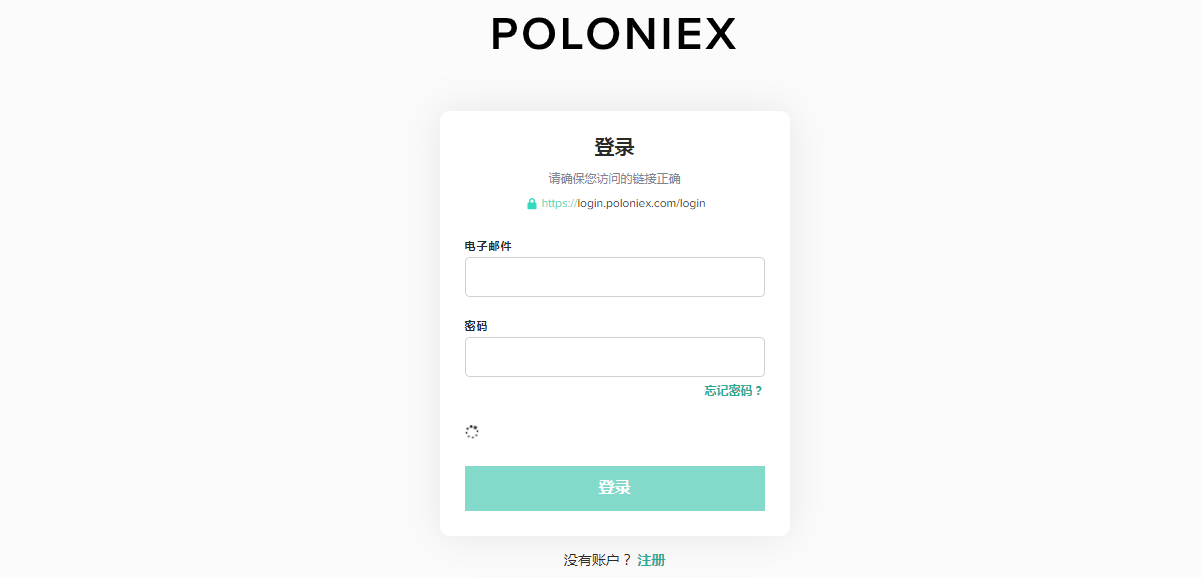This screenshot has height=578, width=1202.
Task: Submit with the green 登录 button
Action: (615, 488)
